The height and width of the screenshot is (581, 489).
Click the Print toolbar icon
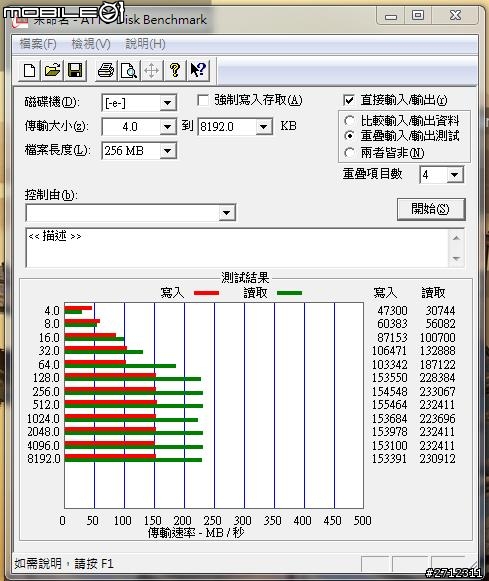click(x=106, y=70)
